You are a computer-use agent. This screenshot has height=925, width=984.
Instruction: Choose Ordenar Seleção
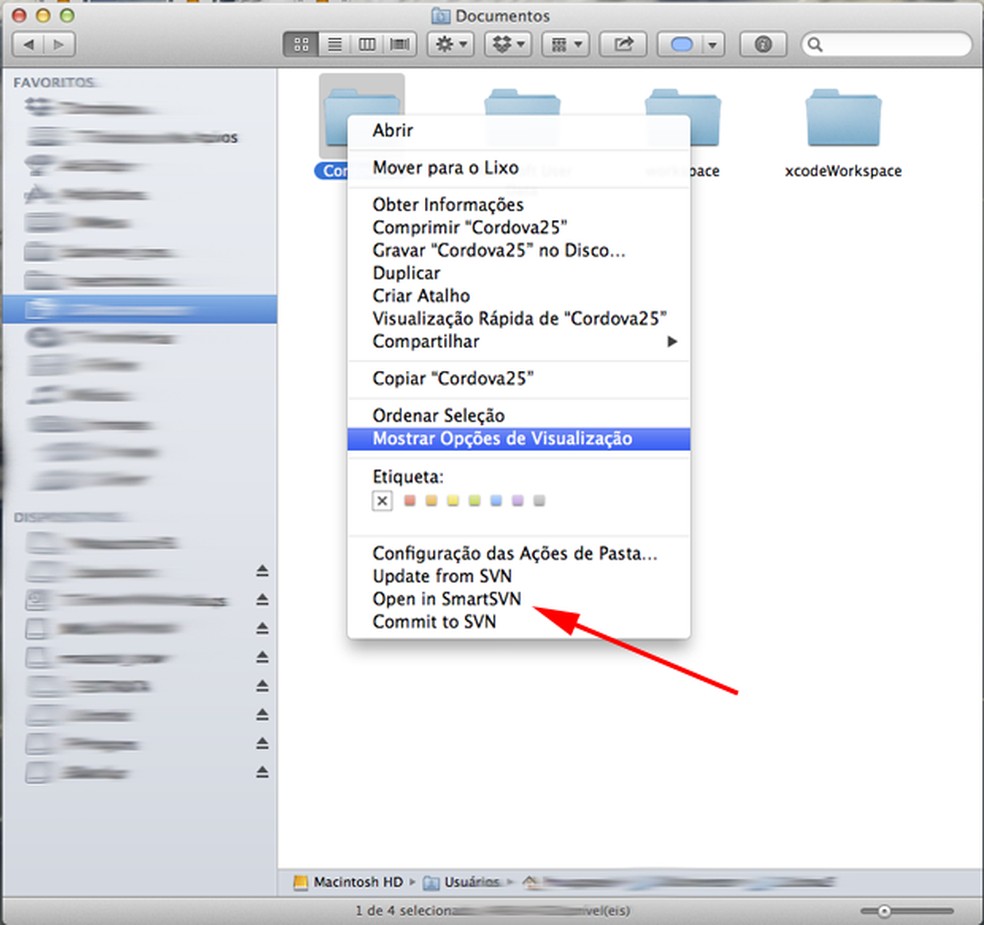tap(519, 415)
